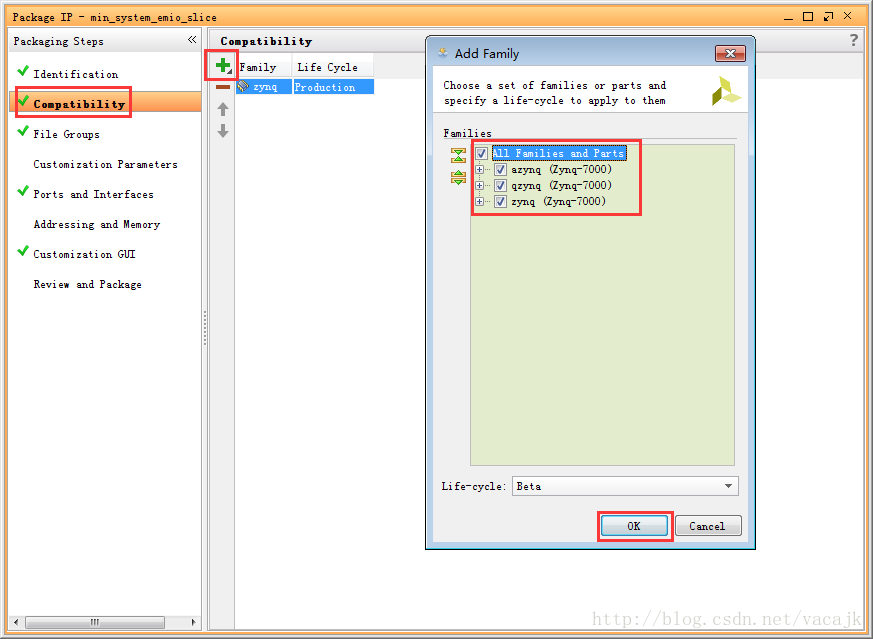The image size is (873, 639).
Task: Maximize the Package IP window
Action: [x=808, y=17]
